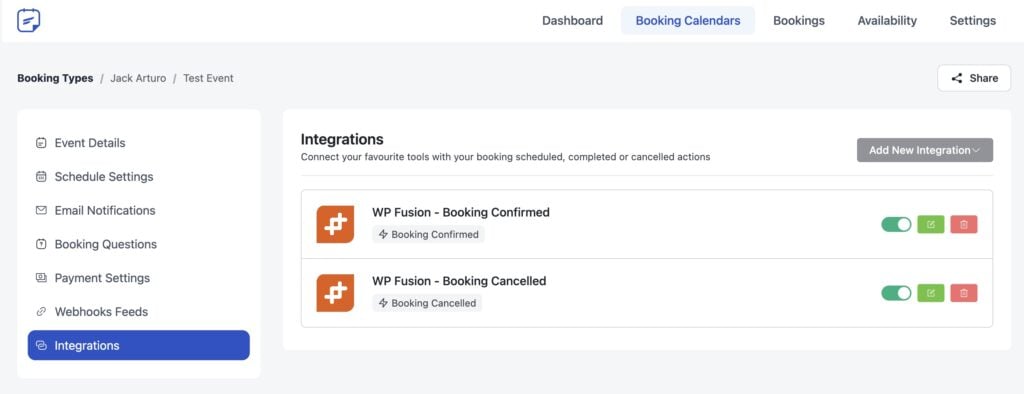The image size is (1024, 394).
Task: Click the Event Details calendar icon
Action: click(x=41, y=142)
